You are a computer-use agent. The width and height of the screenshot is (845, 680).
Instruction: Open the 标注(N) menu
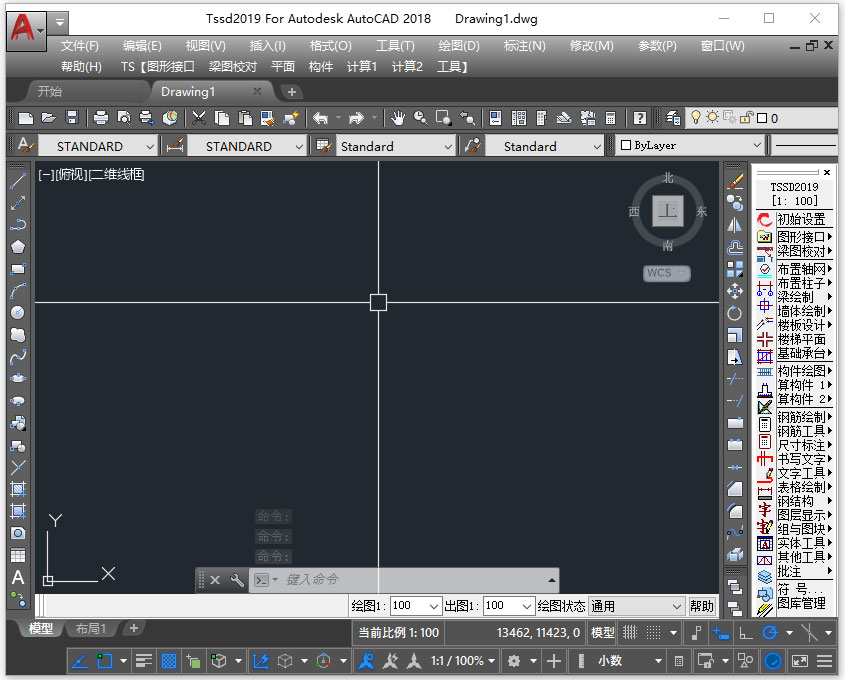tap(524, 46)
